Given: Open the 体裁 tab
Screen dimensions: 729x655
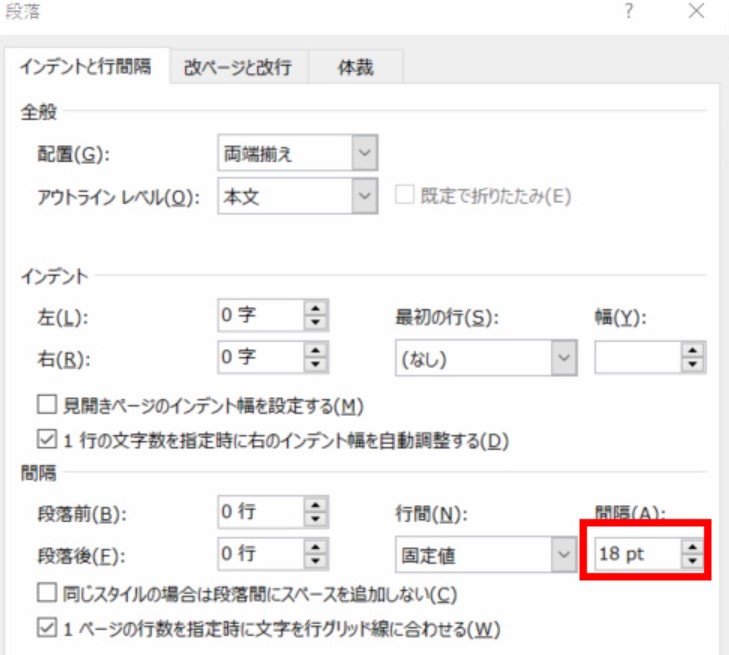Looking at the screenshot, I should coord(355,68).
